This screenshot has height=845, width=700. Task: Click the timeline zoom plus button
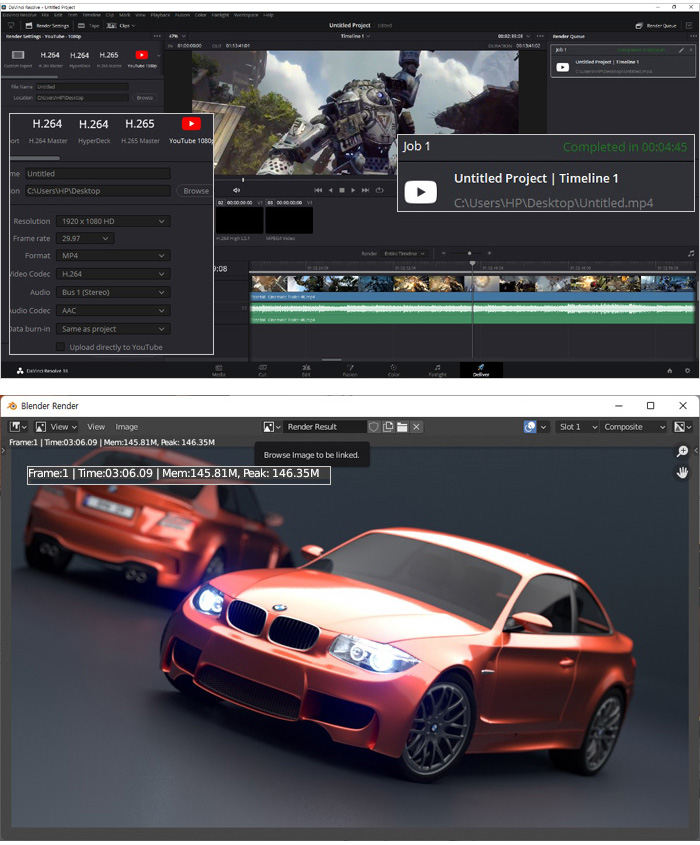489,253
